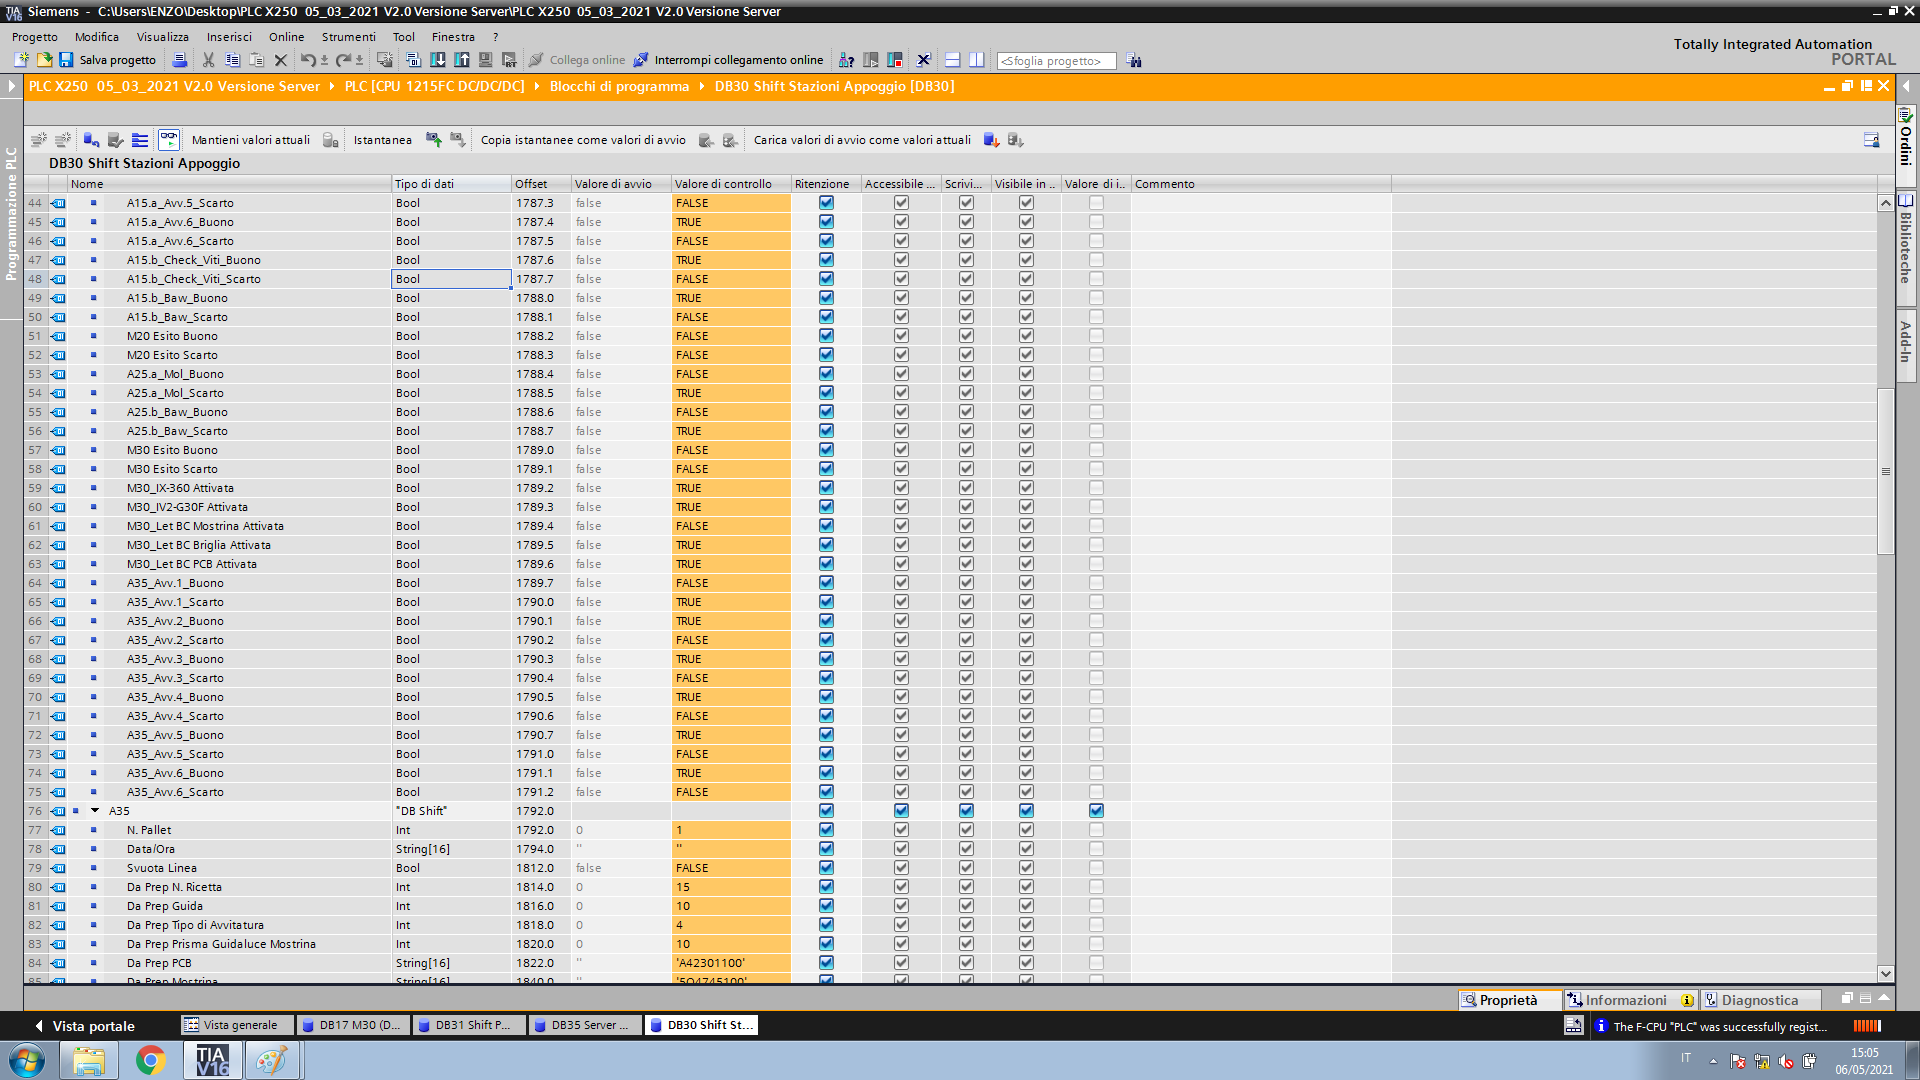Open TIA Portal V16 taskbar icon

pos(212,1060)
